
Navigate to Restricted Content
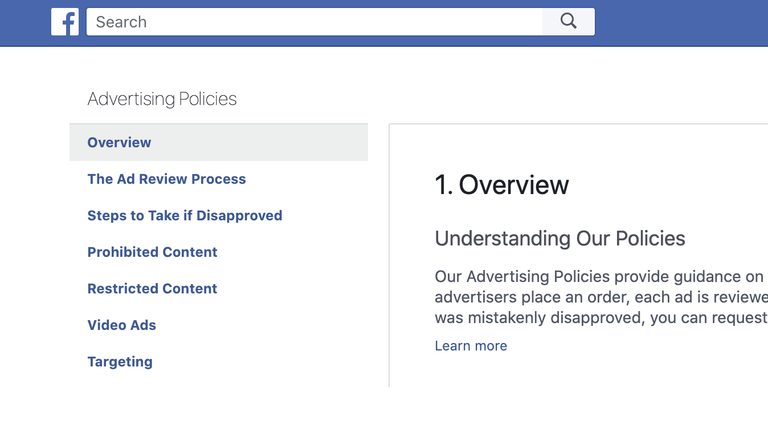(152, 289)
